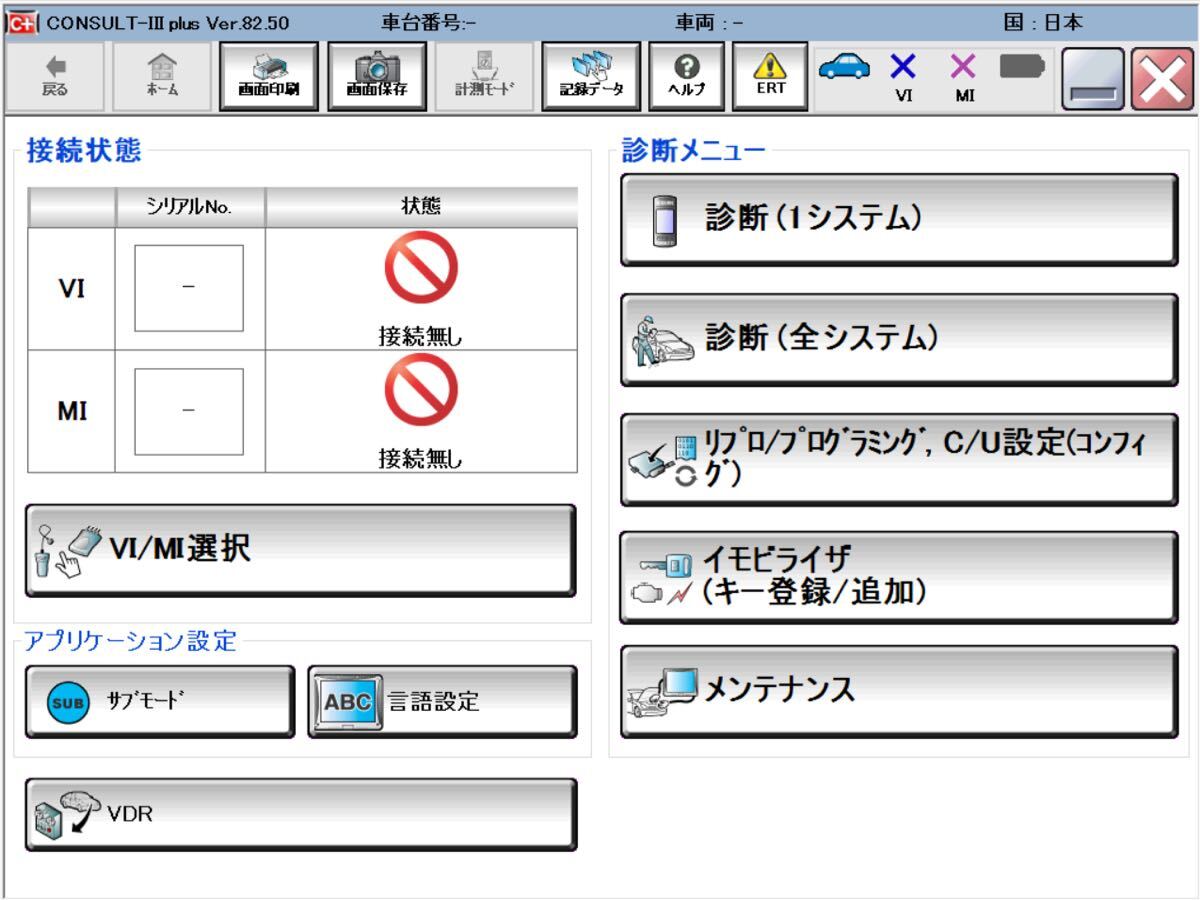Click the 車台番号 label in title bar

pyautogui.click(x=430, y=22)
